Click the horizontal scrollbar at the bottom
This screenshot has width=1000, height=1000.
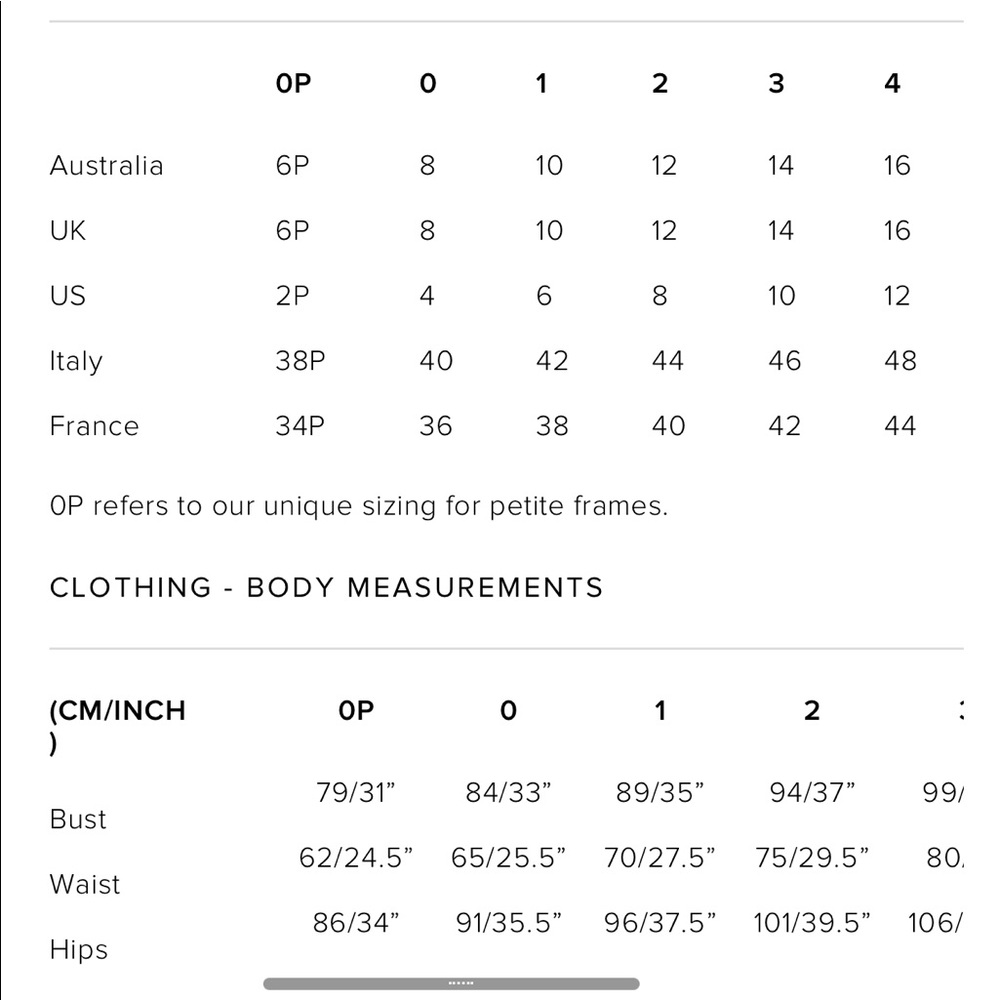(x=452, y=983)
